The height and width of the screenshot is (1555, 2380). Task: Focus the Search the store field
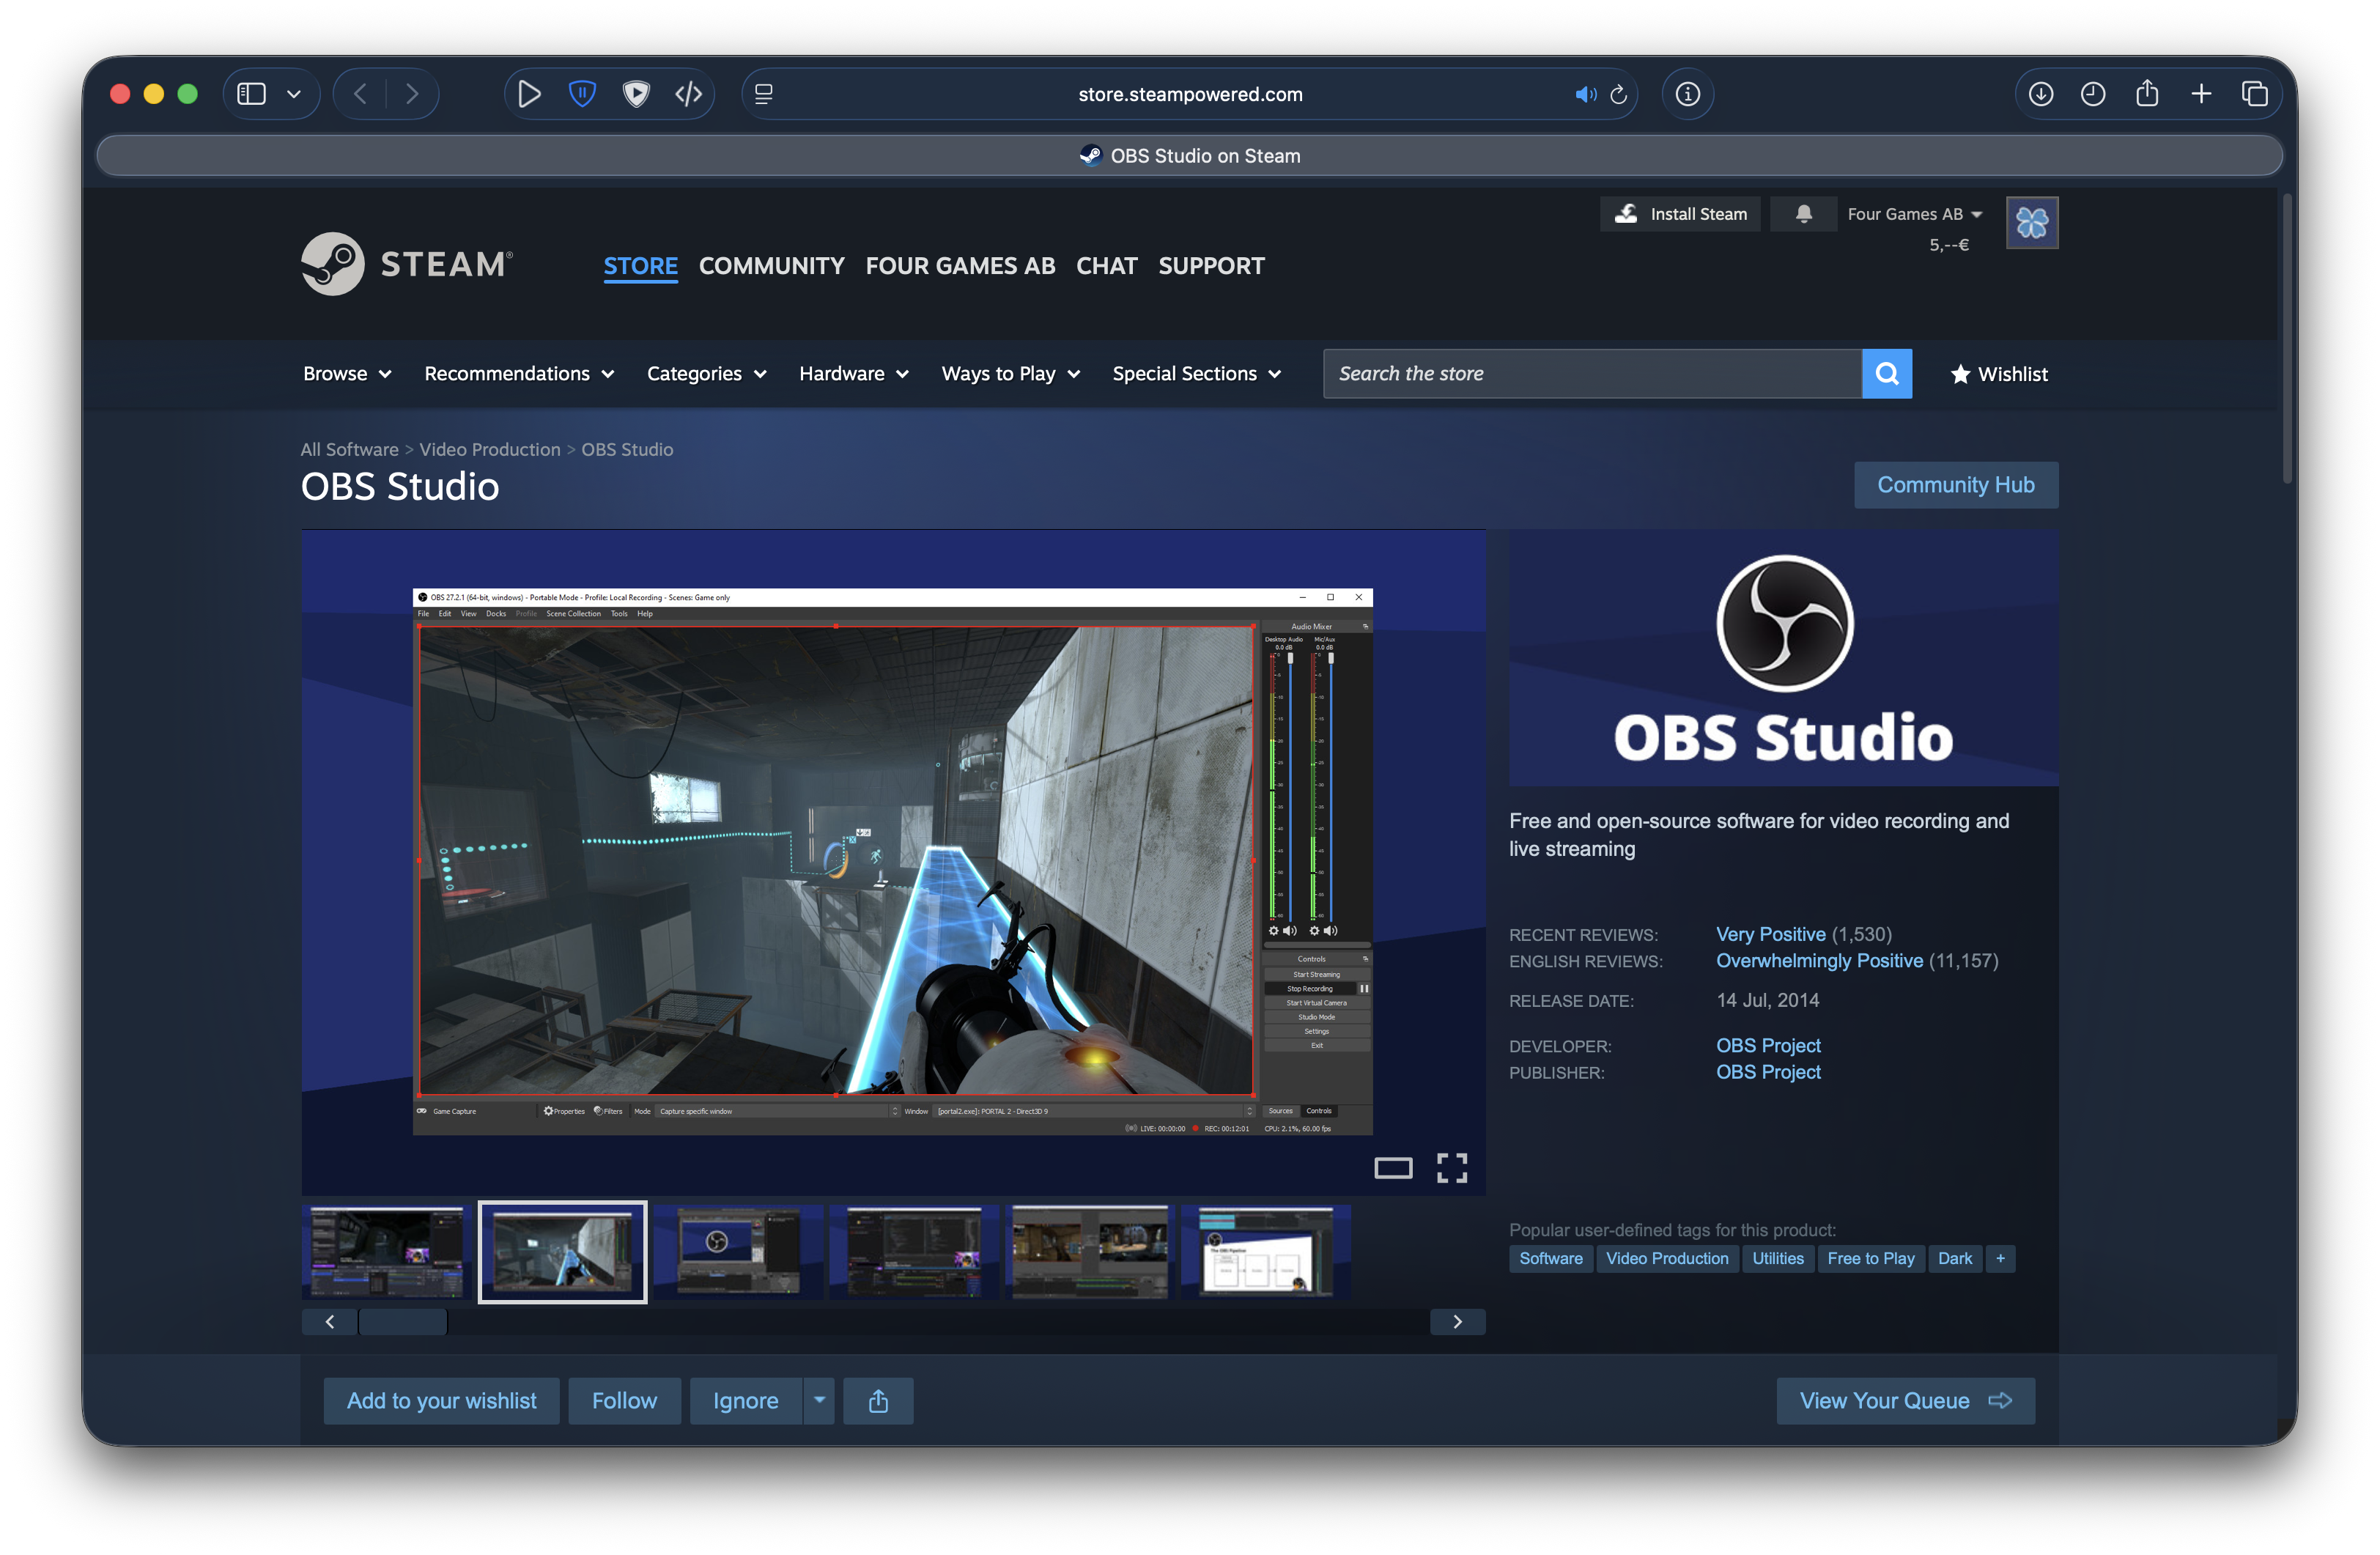pos(1592,374)
